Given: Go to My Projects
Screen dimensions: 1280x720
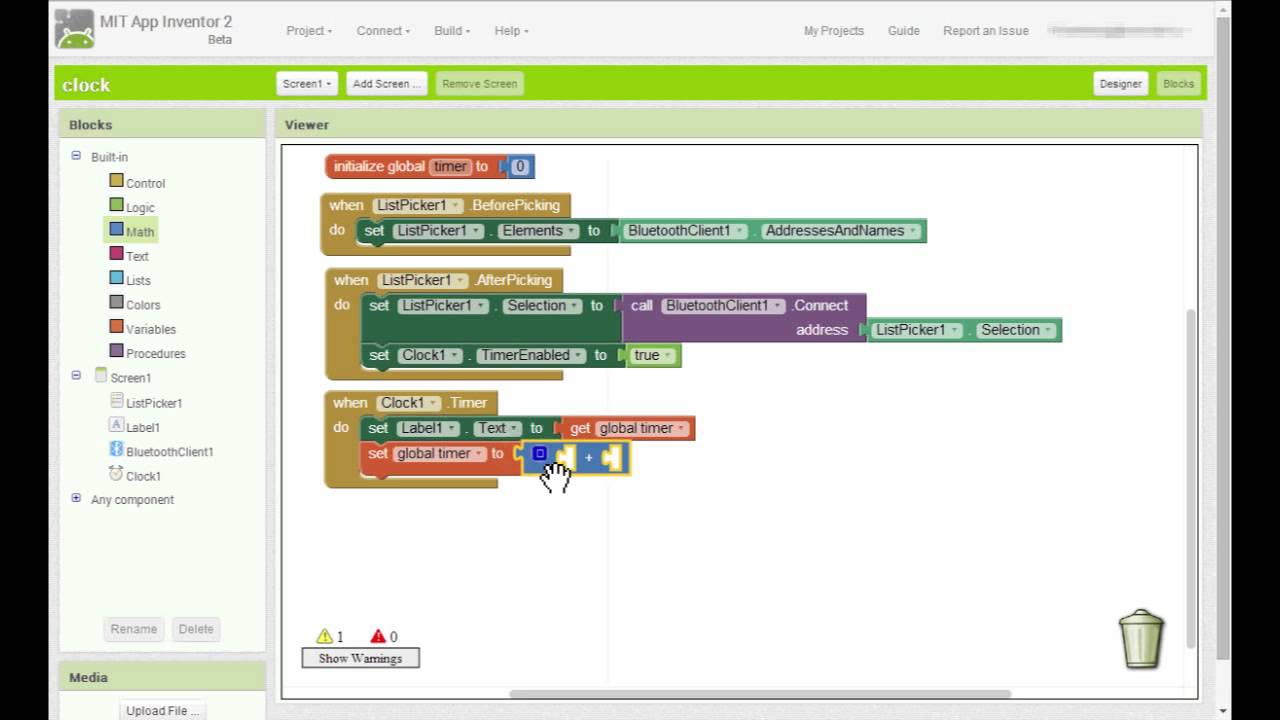Looking at the screenshot, I should pyautogui.click(x=834, y=31).
